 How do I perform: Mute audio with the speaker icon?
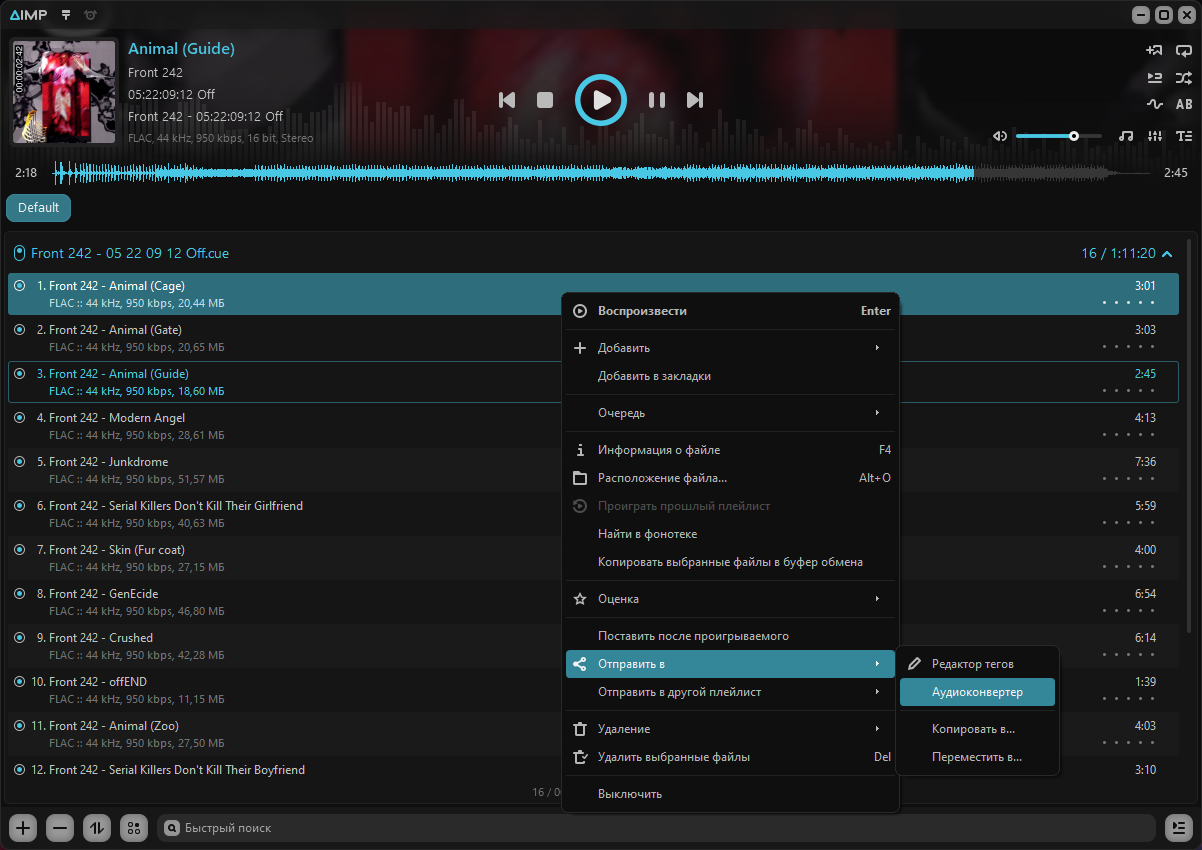[x=1000, y=136]
